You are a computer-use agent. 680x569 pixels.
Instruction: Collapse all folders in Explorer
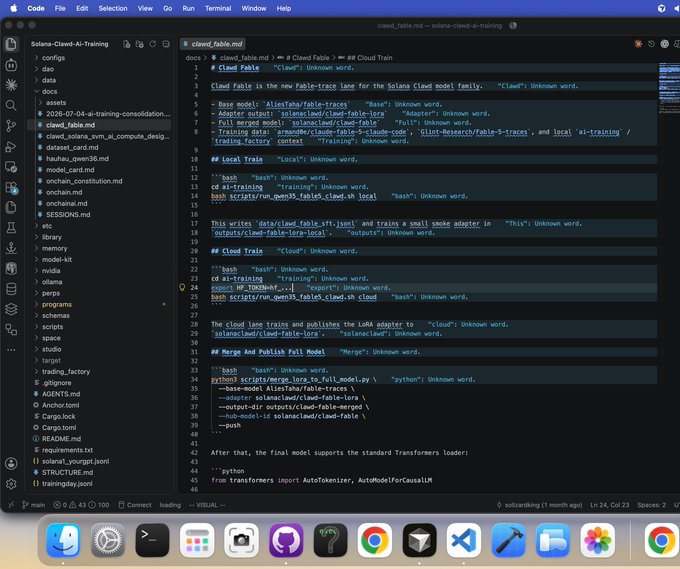166,44
